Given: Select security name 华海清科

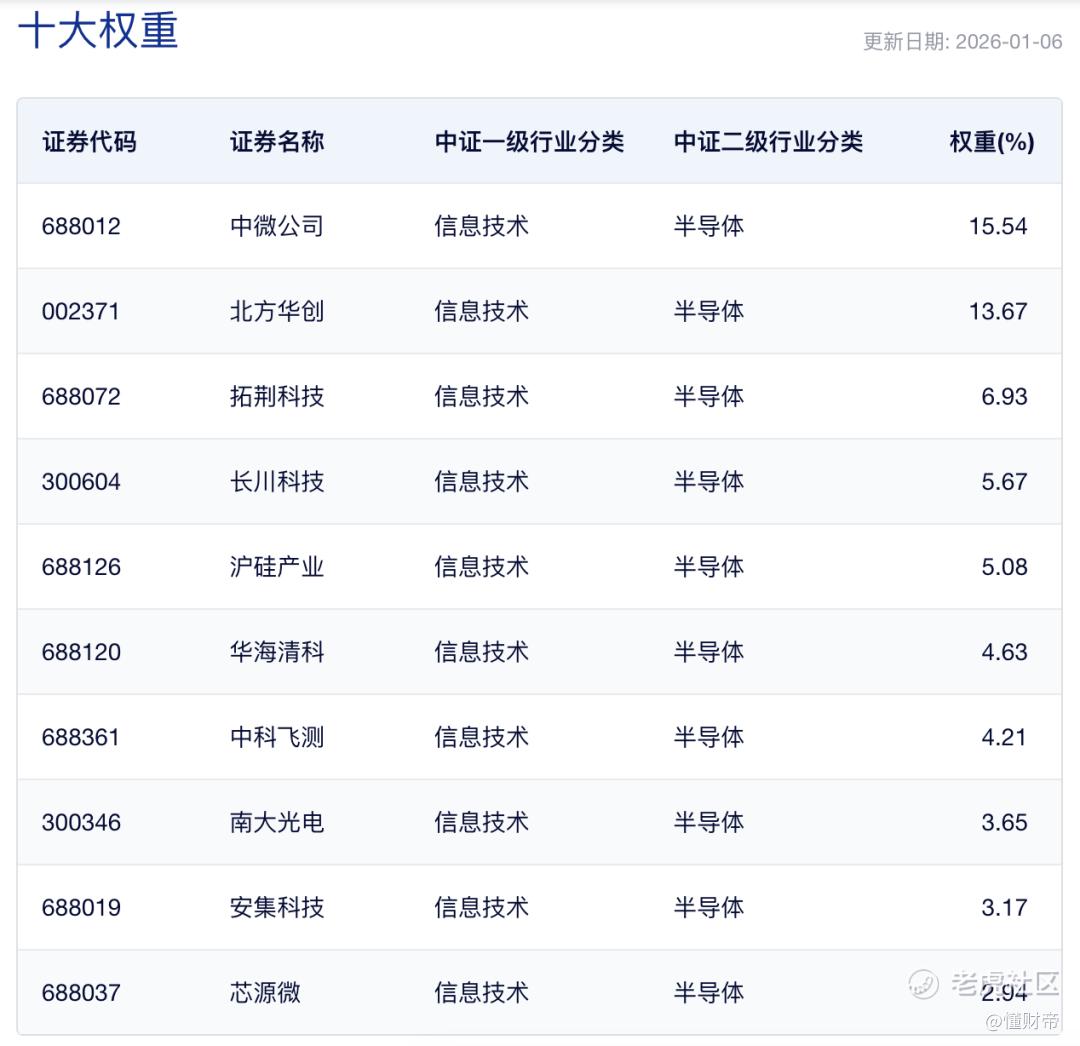Looking at the screenshot, I should pos(277,652).
